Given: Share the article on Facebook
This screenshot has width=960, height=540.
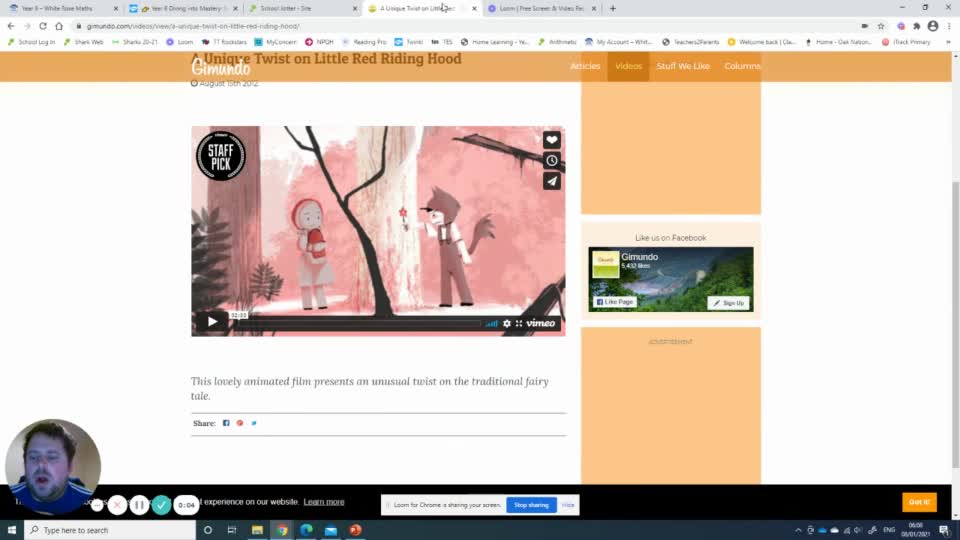Looking at the screenshot, I should [x=226, y=423].
